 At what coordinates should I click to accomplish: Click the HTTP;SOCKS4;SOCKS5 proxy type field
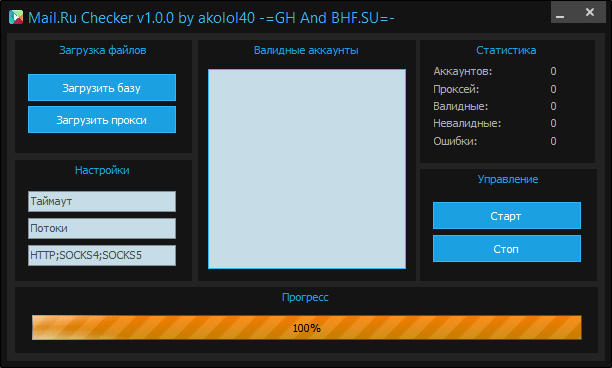point(102,255)
